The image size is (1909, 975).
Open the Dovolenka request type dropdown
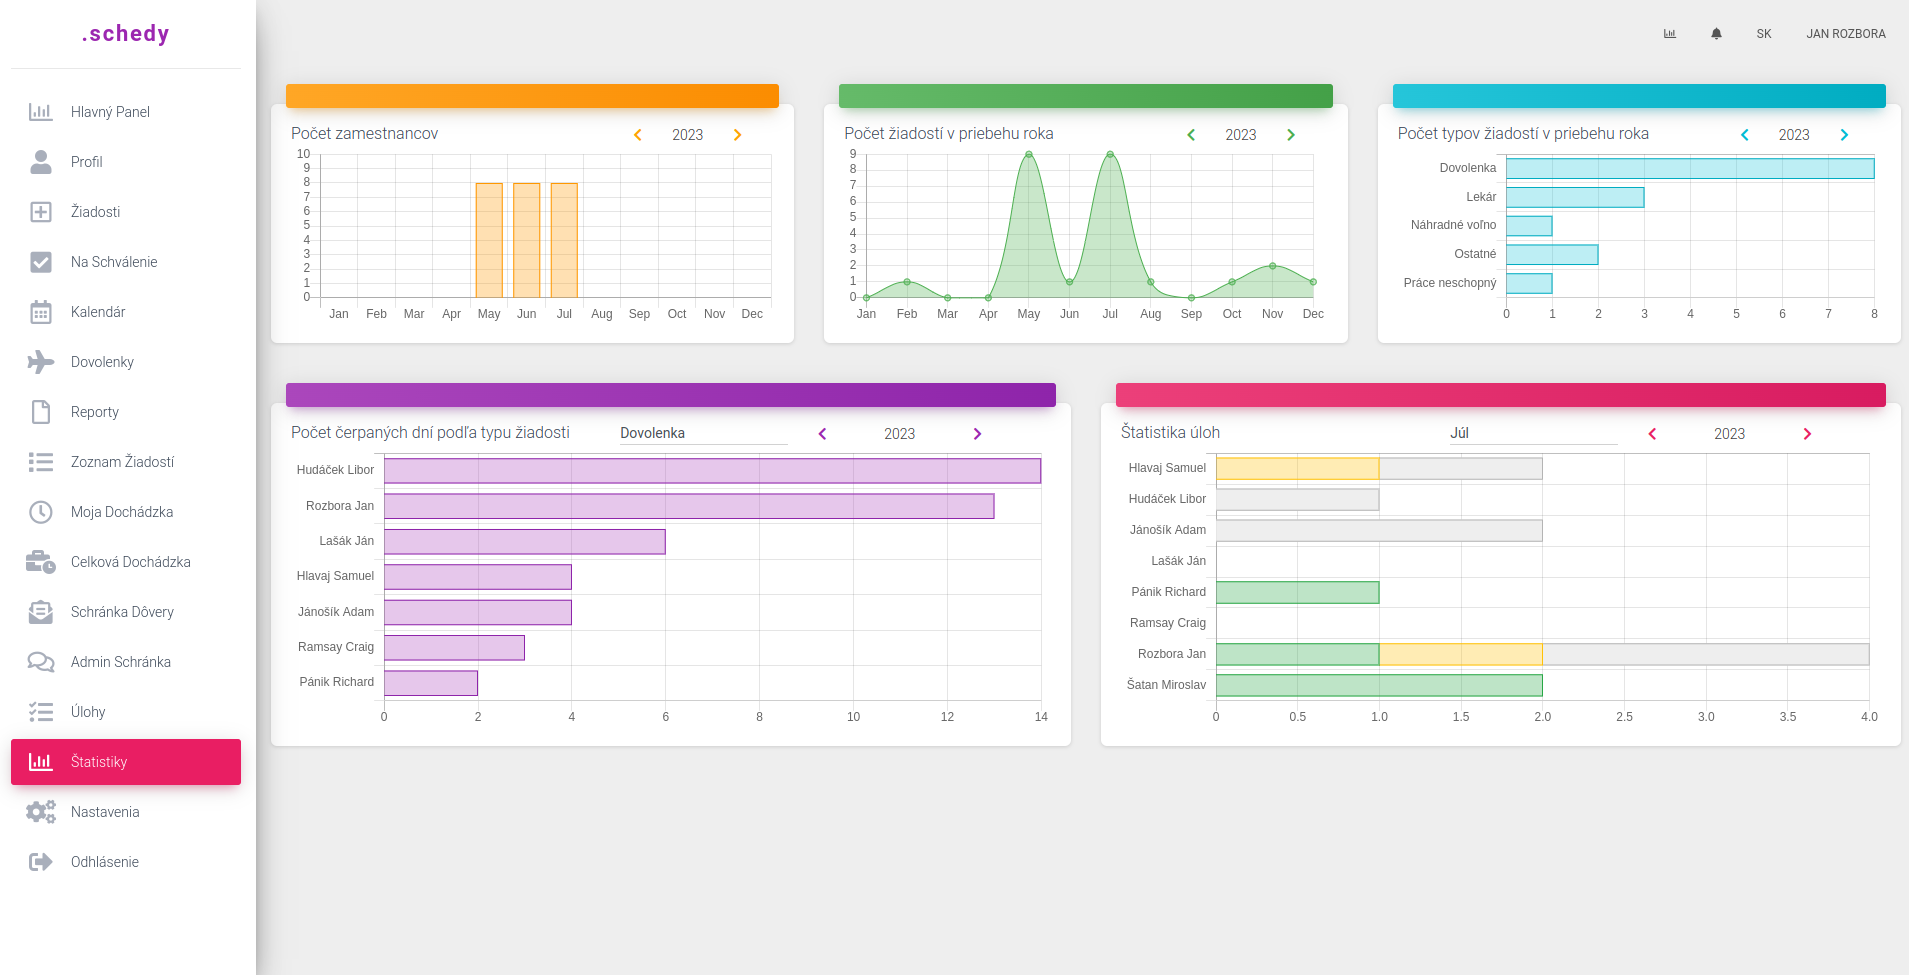pos(703,433)
